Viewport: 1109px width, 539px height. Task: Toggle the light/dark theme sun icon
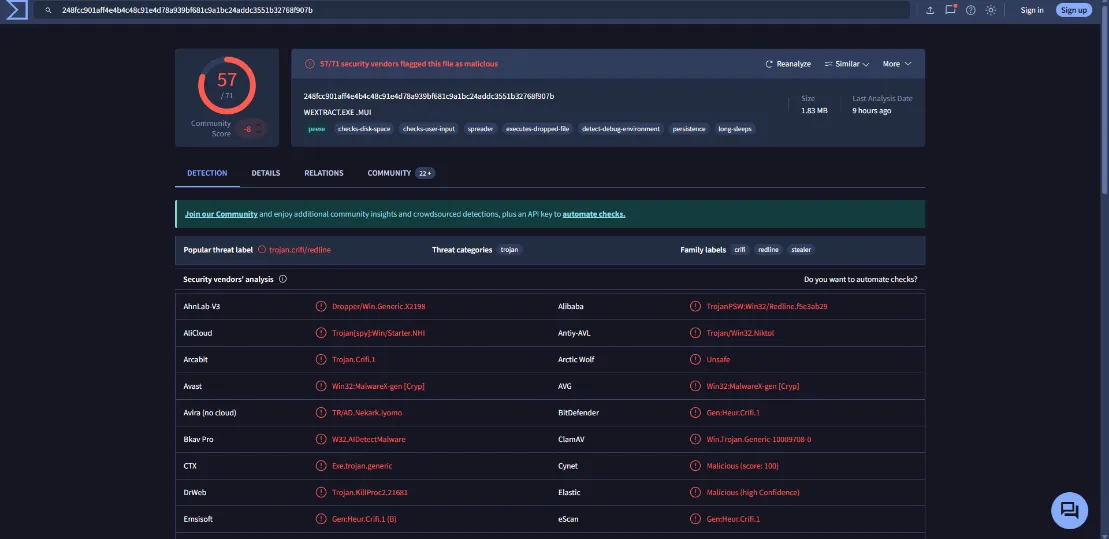click(x=991, y=10)
